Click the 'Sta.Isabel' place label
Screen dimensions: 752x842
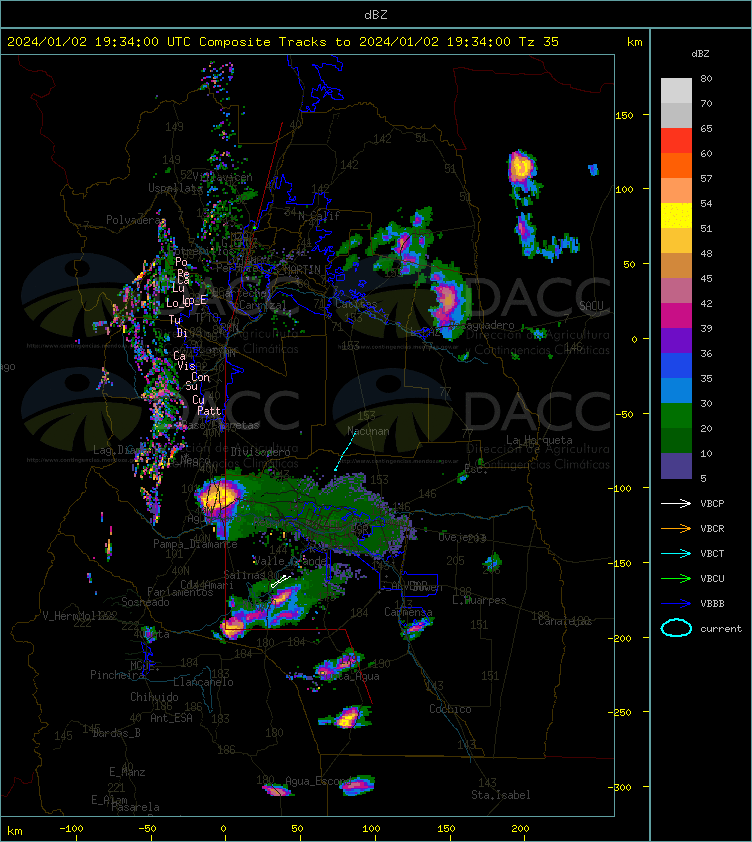tap(501, 795)
